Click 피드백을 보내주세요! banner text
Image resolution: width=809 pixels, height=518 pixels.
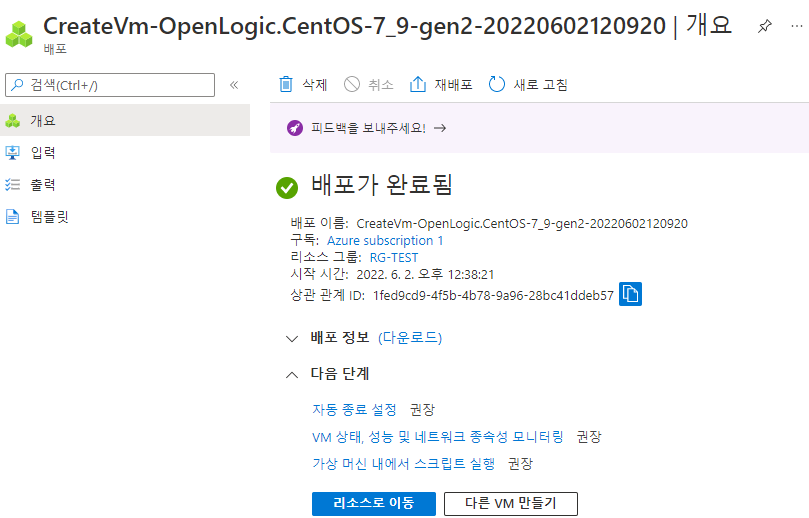(x=368, y=128)
